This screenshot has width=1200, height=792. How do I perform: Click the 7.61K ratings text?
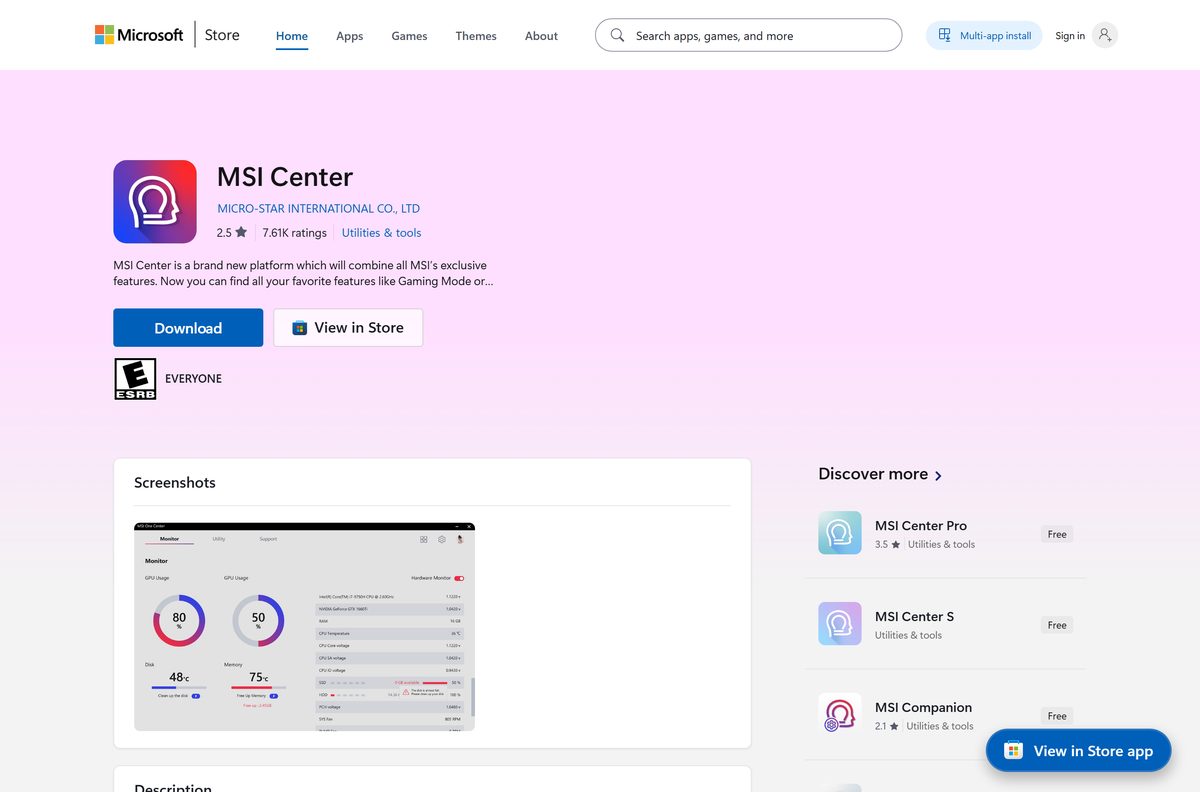tap(295, 233)
